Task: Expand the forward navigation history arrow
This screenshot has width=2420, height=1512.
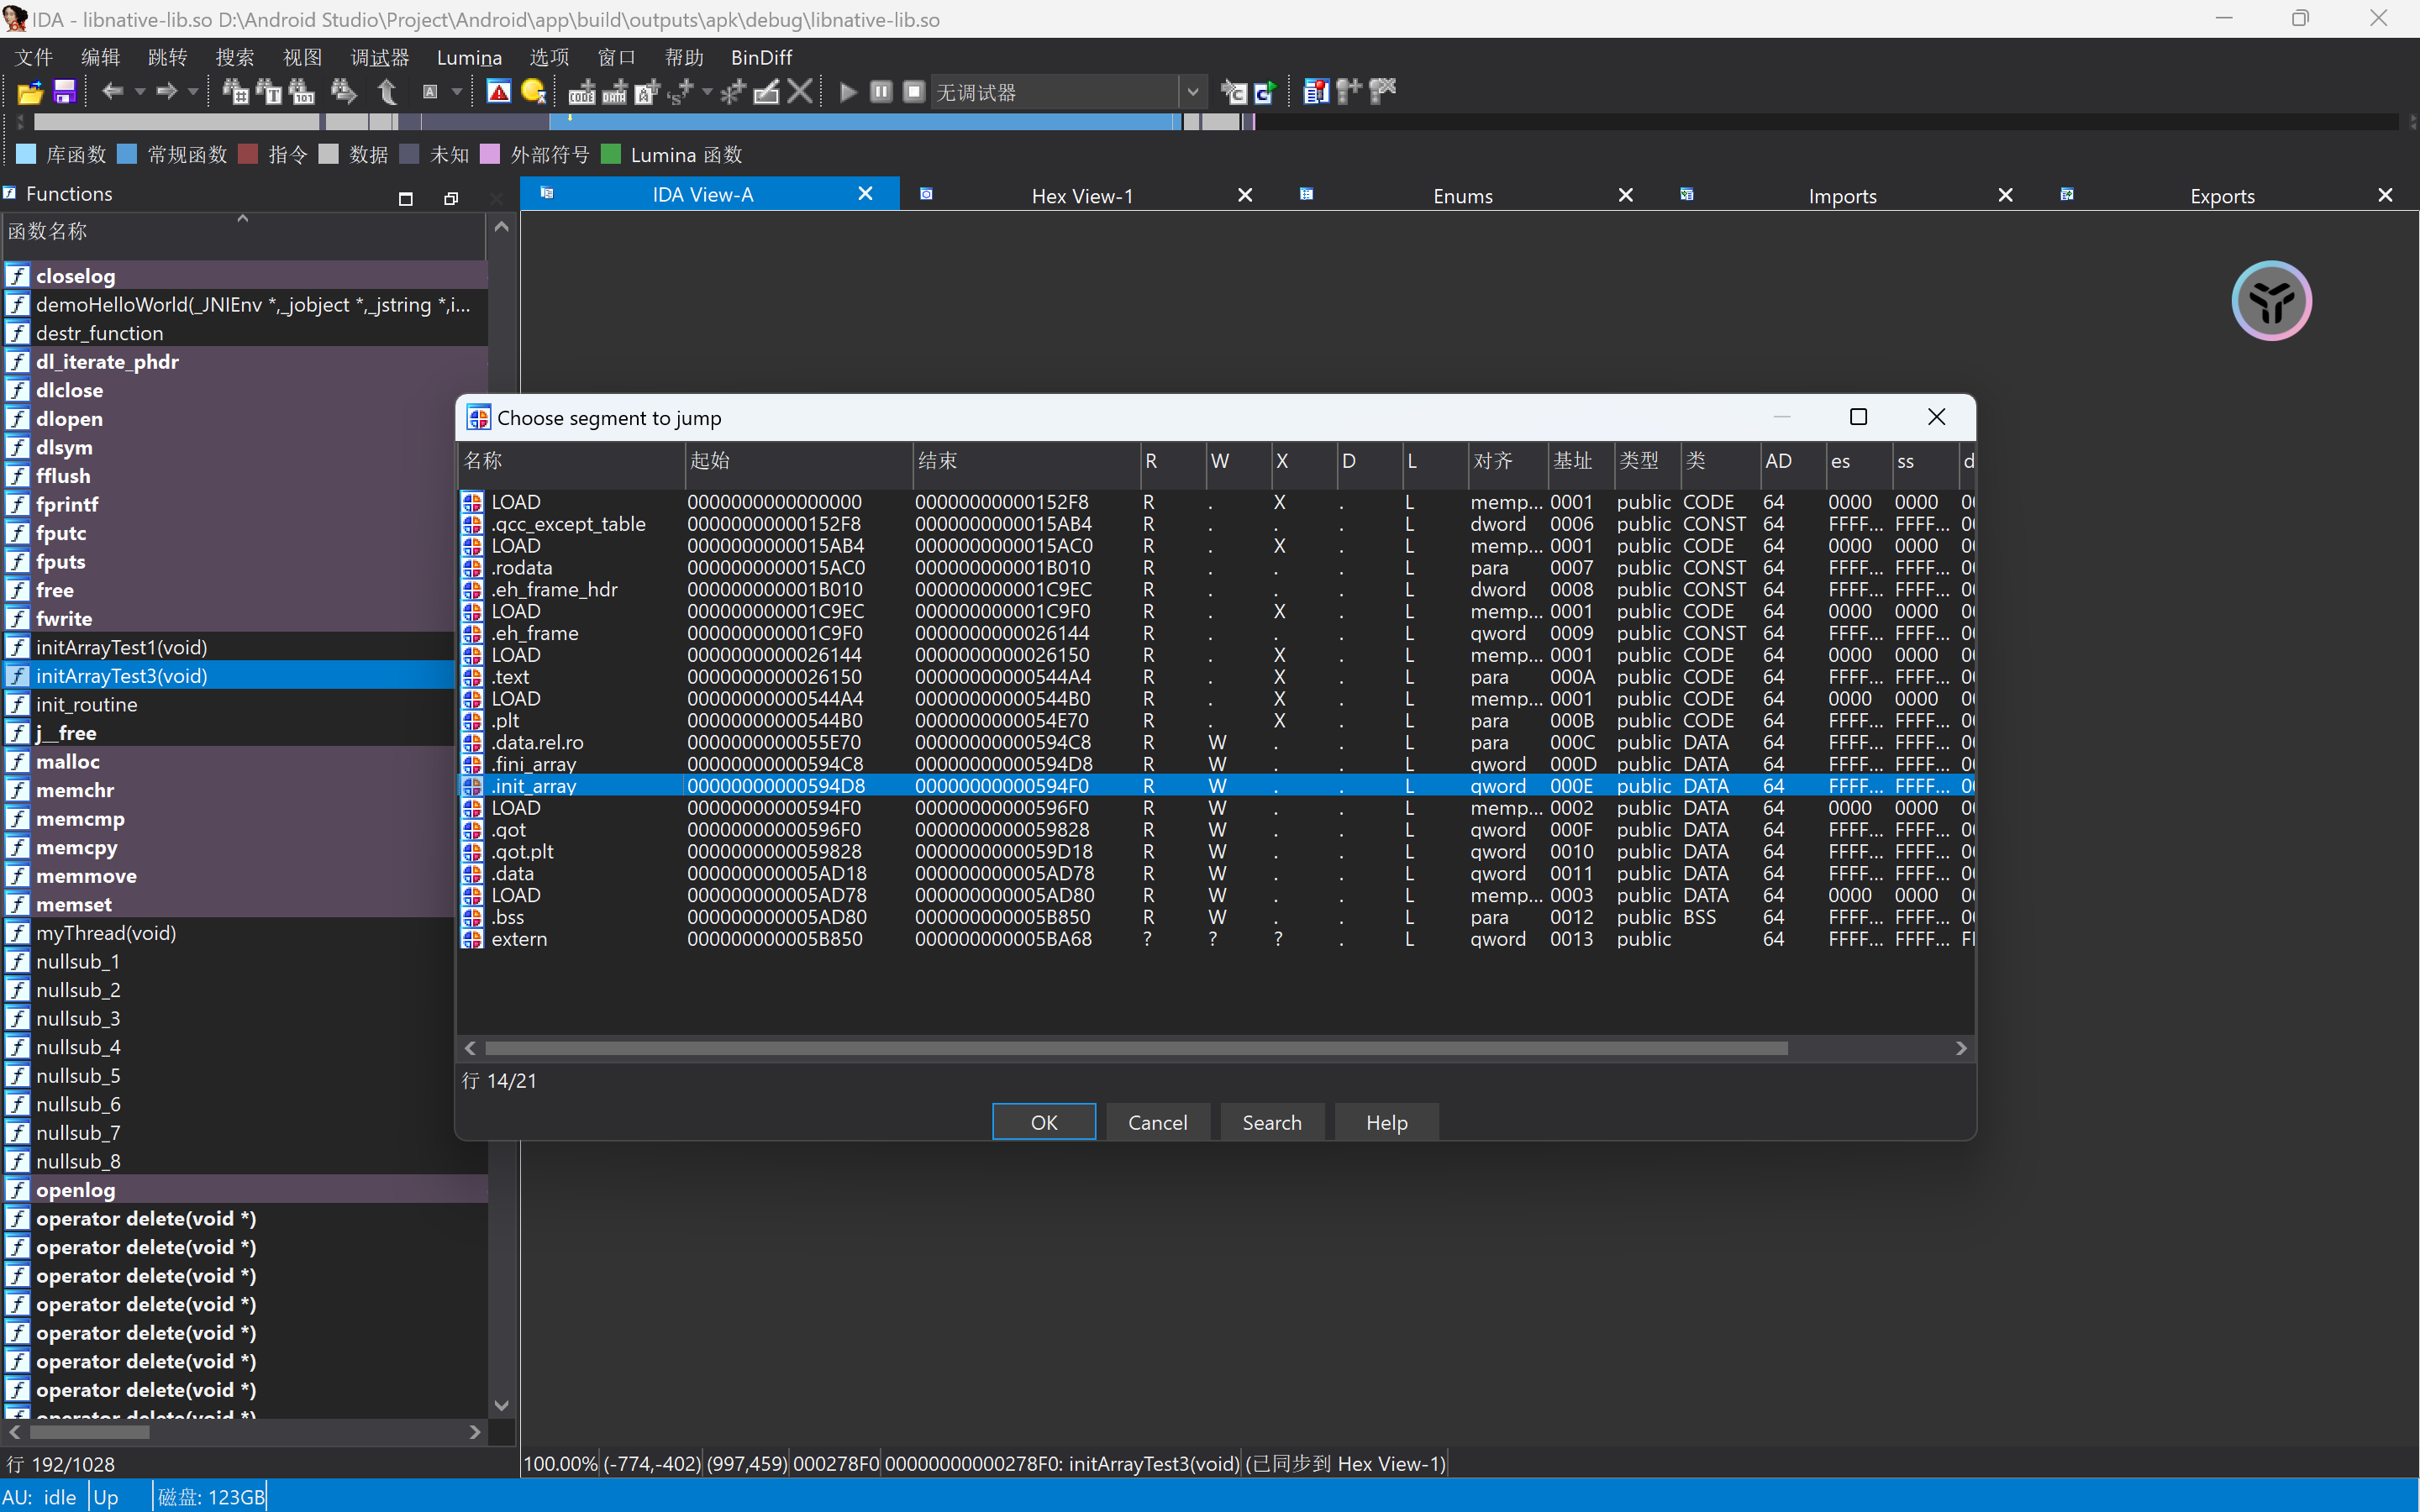Action: coord(193,93)
